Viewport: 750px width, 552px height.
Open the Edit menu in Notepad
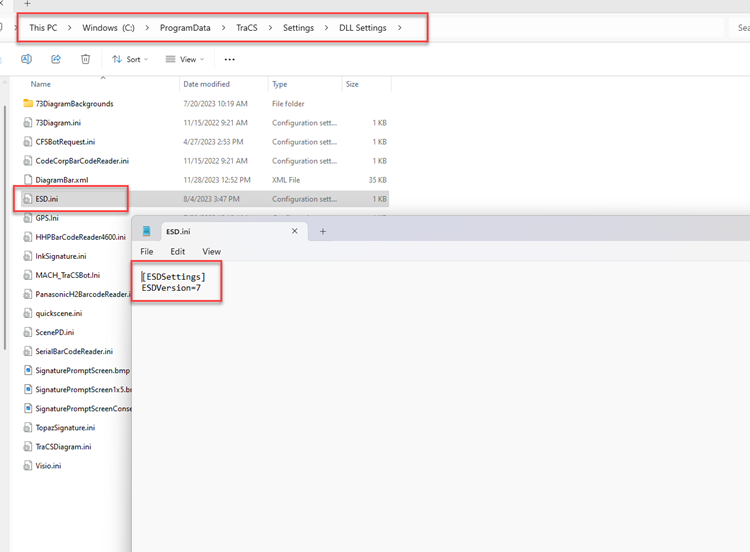[177, 252]
